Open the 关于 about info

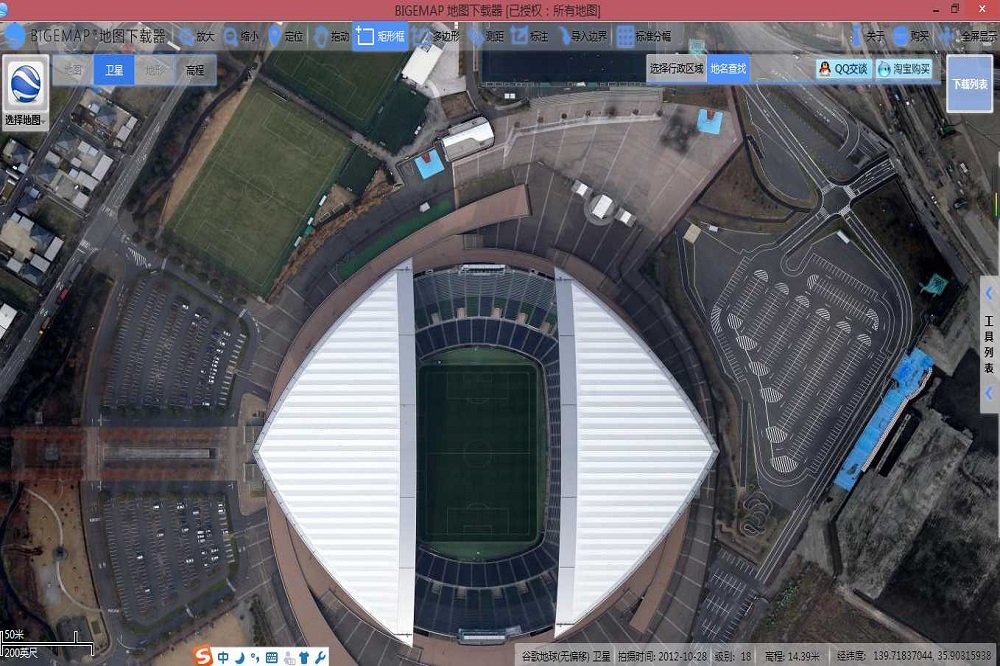click(867, 36)
